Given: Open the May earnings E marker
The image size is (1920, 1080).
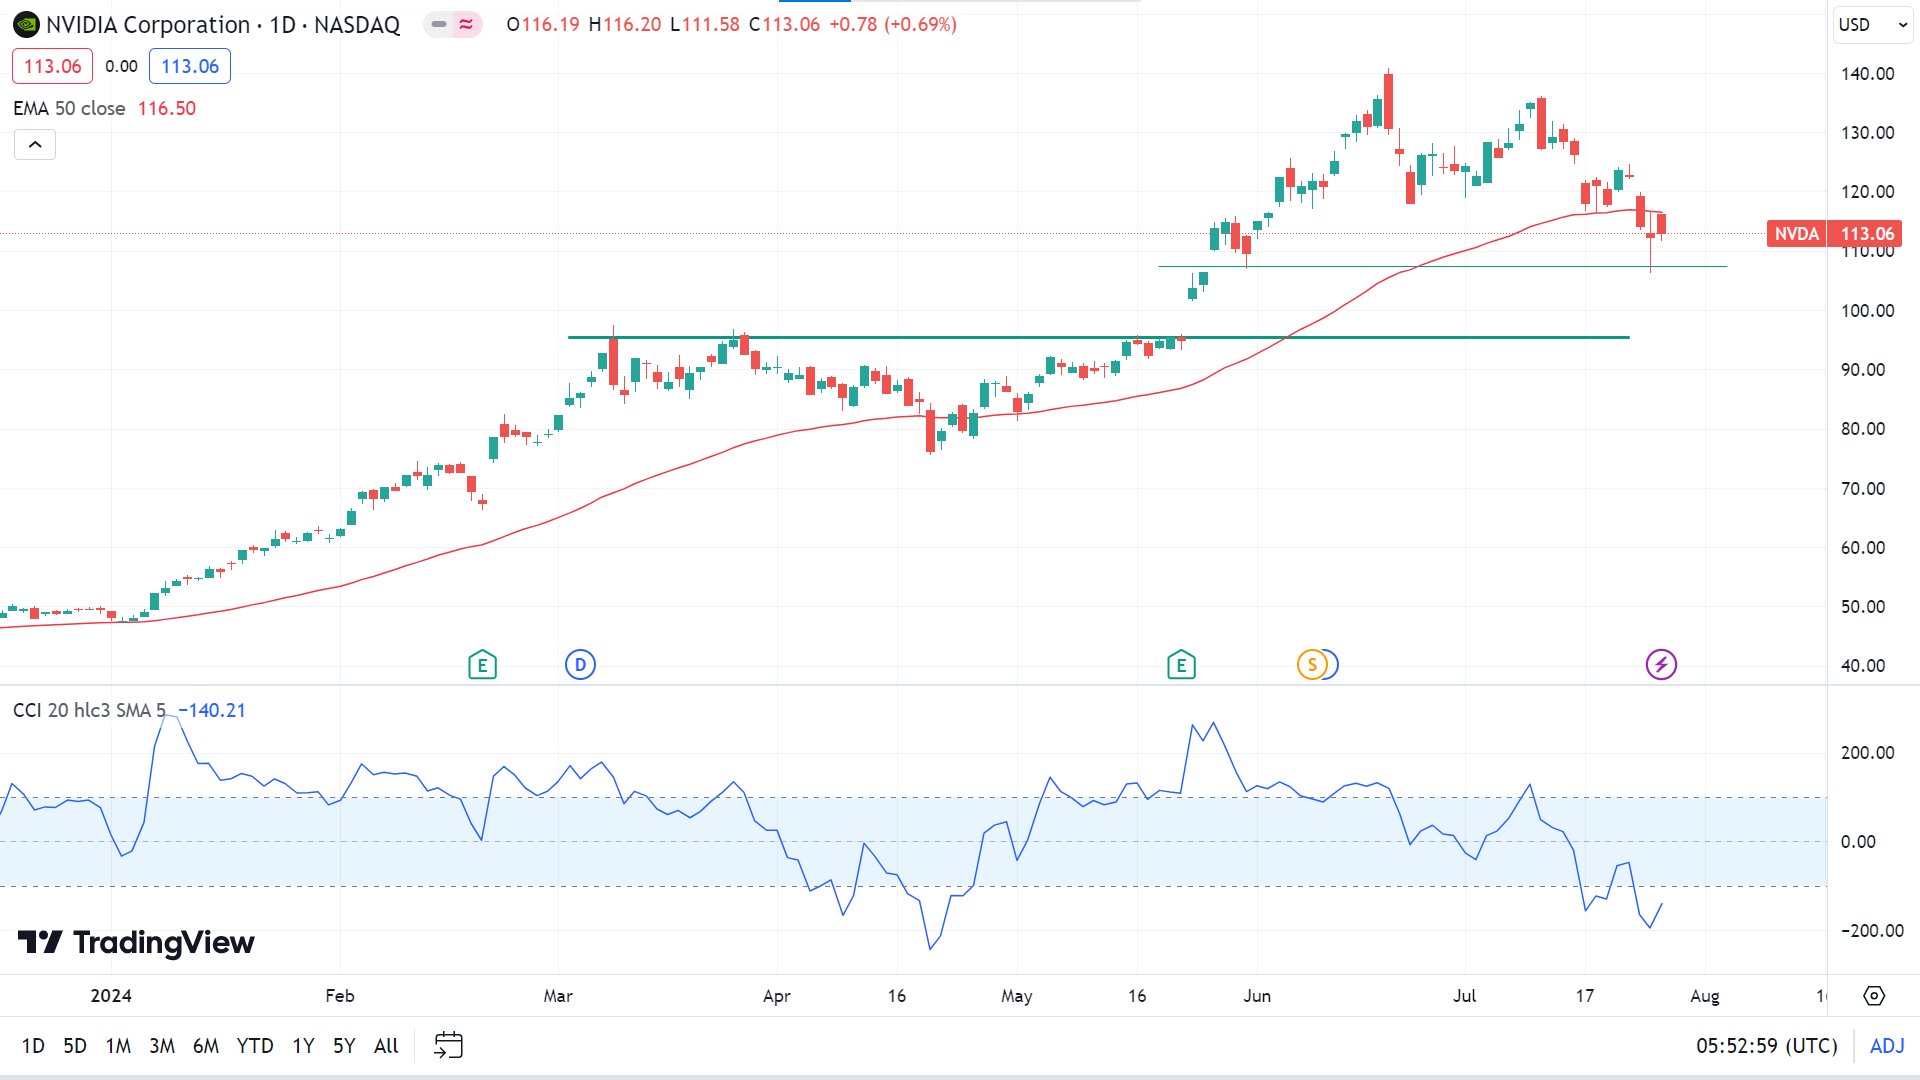Looking at the screenshot, I should click(x=1181, y=665).
